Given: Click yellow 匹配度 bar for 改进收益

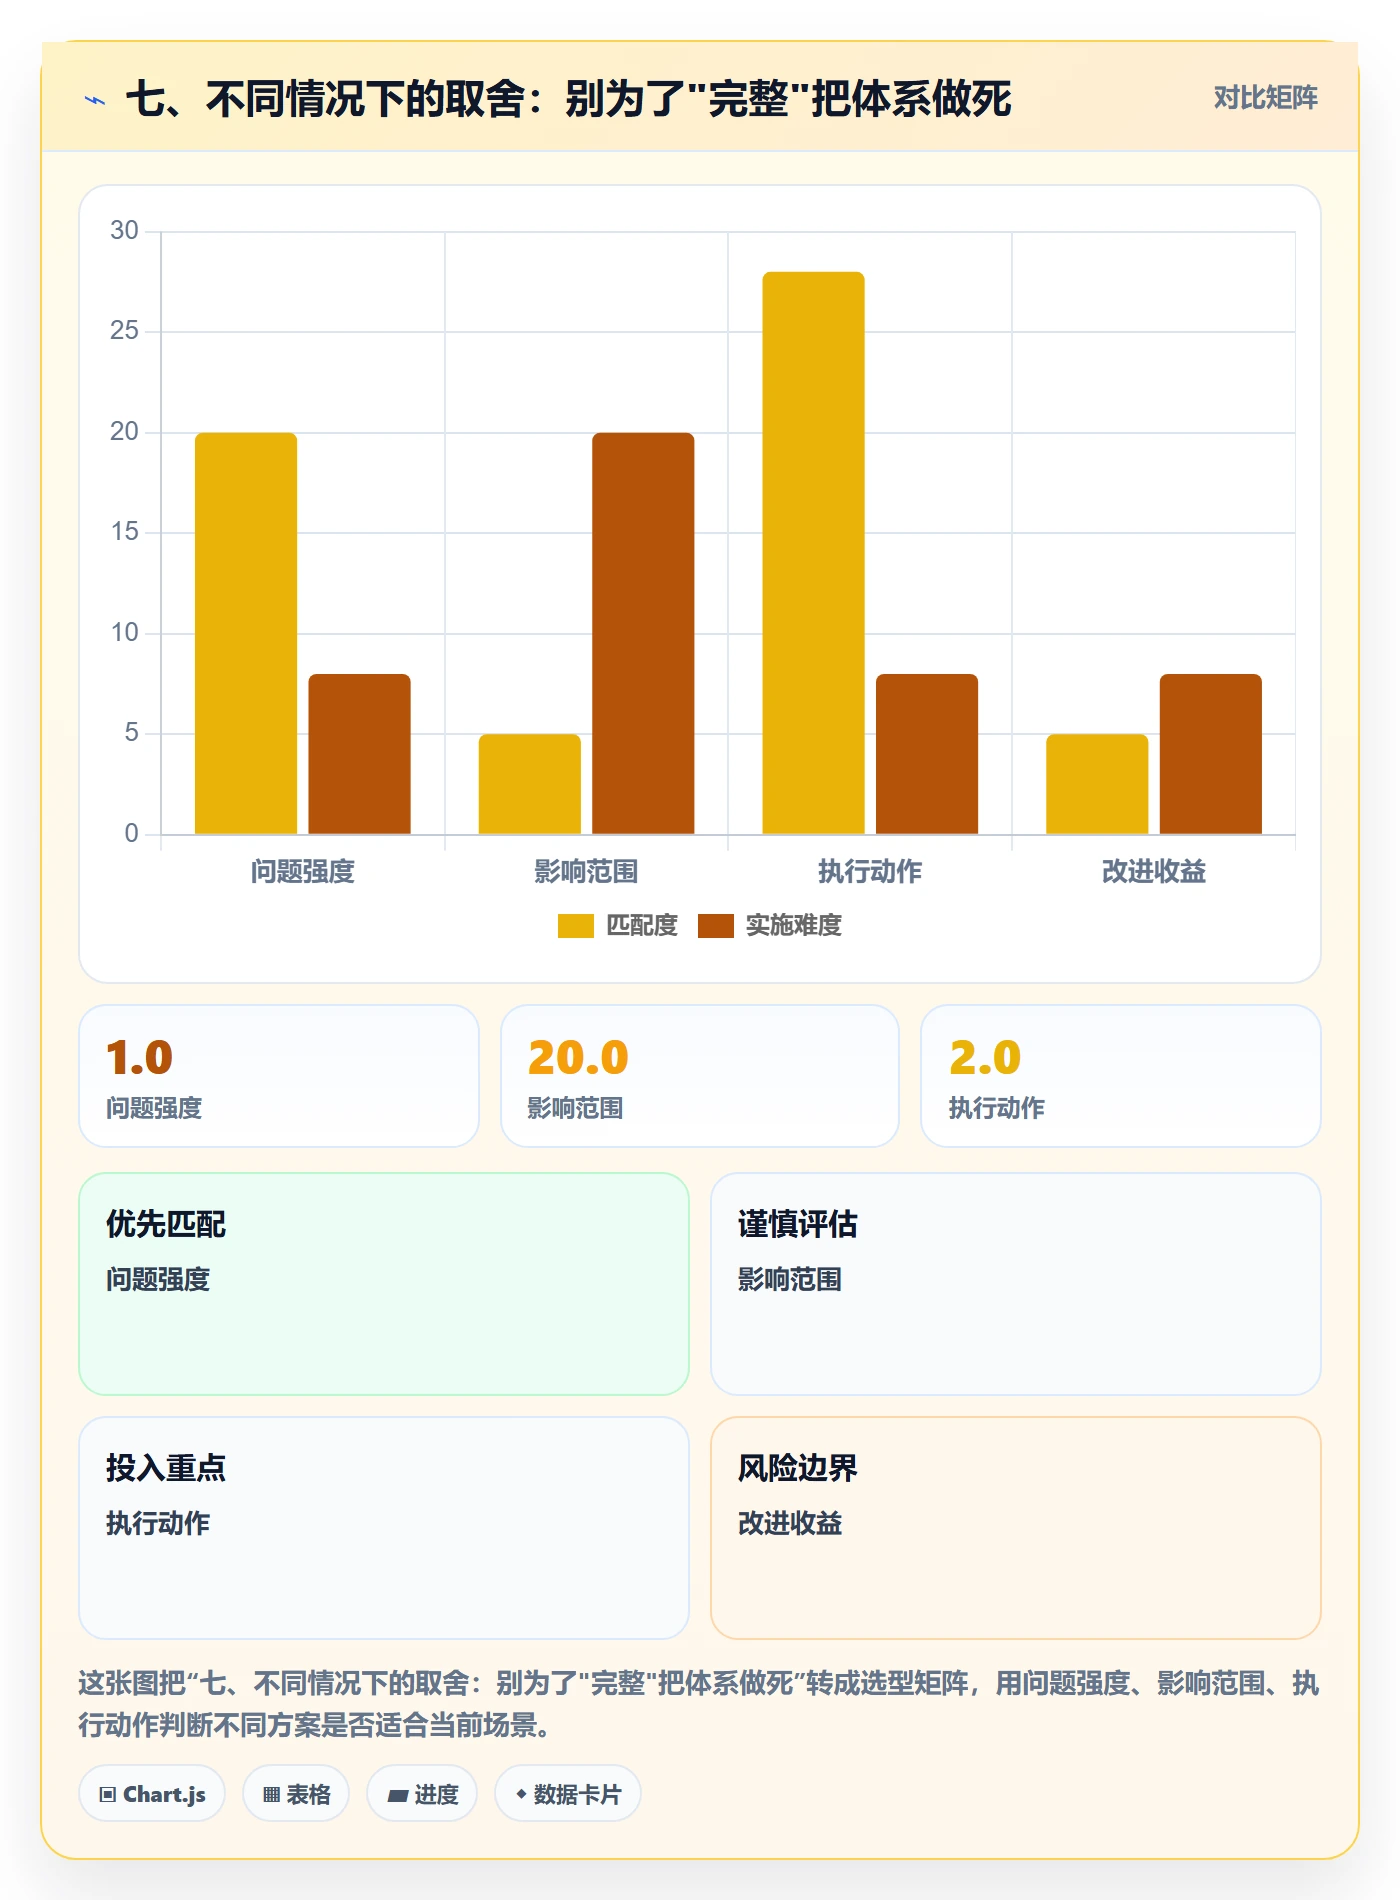Looking at the screenshot, I should (x=1097, y=784).
